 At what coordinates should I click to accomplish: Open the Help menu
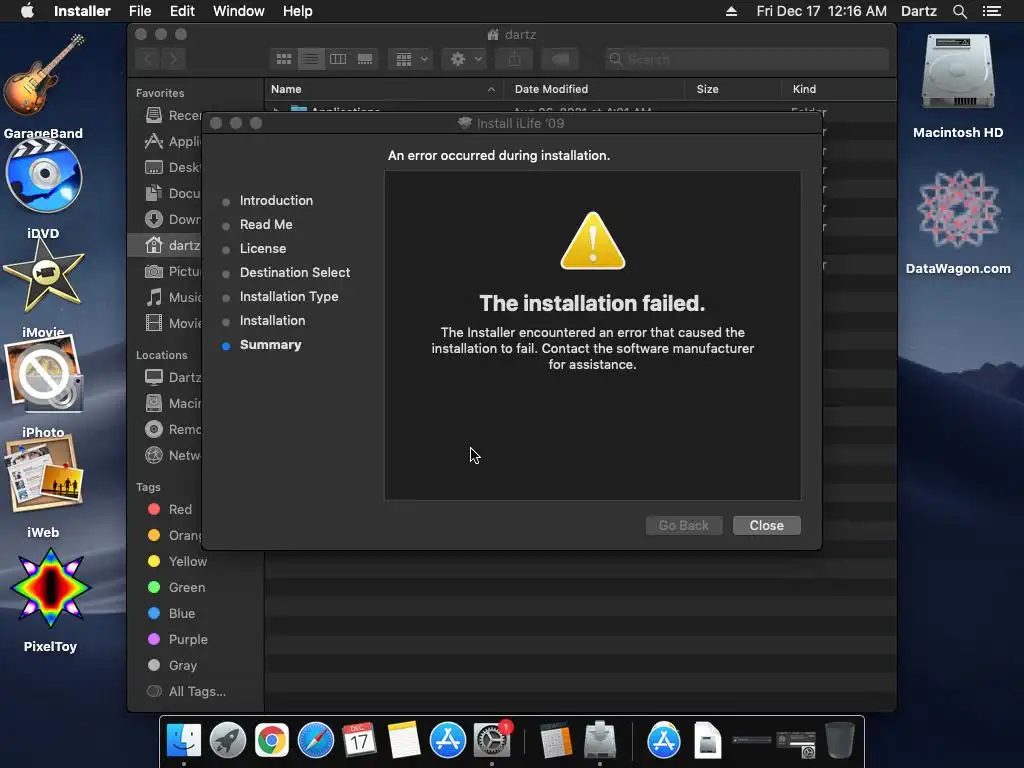pos(298,11)
